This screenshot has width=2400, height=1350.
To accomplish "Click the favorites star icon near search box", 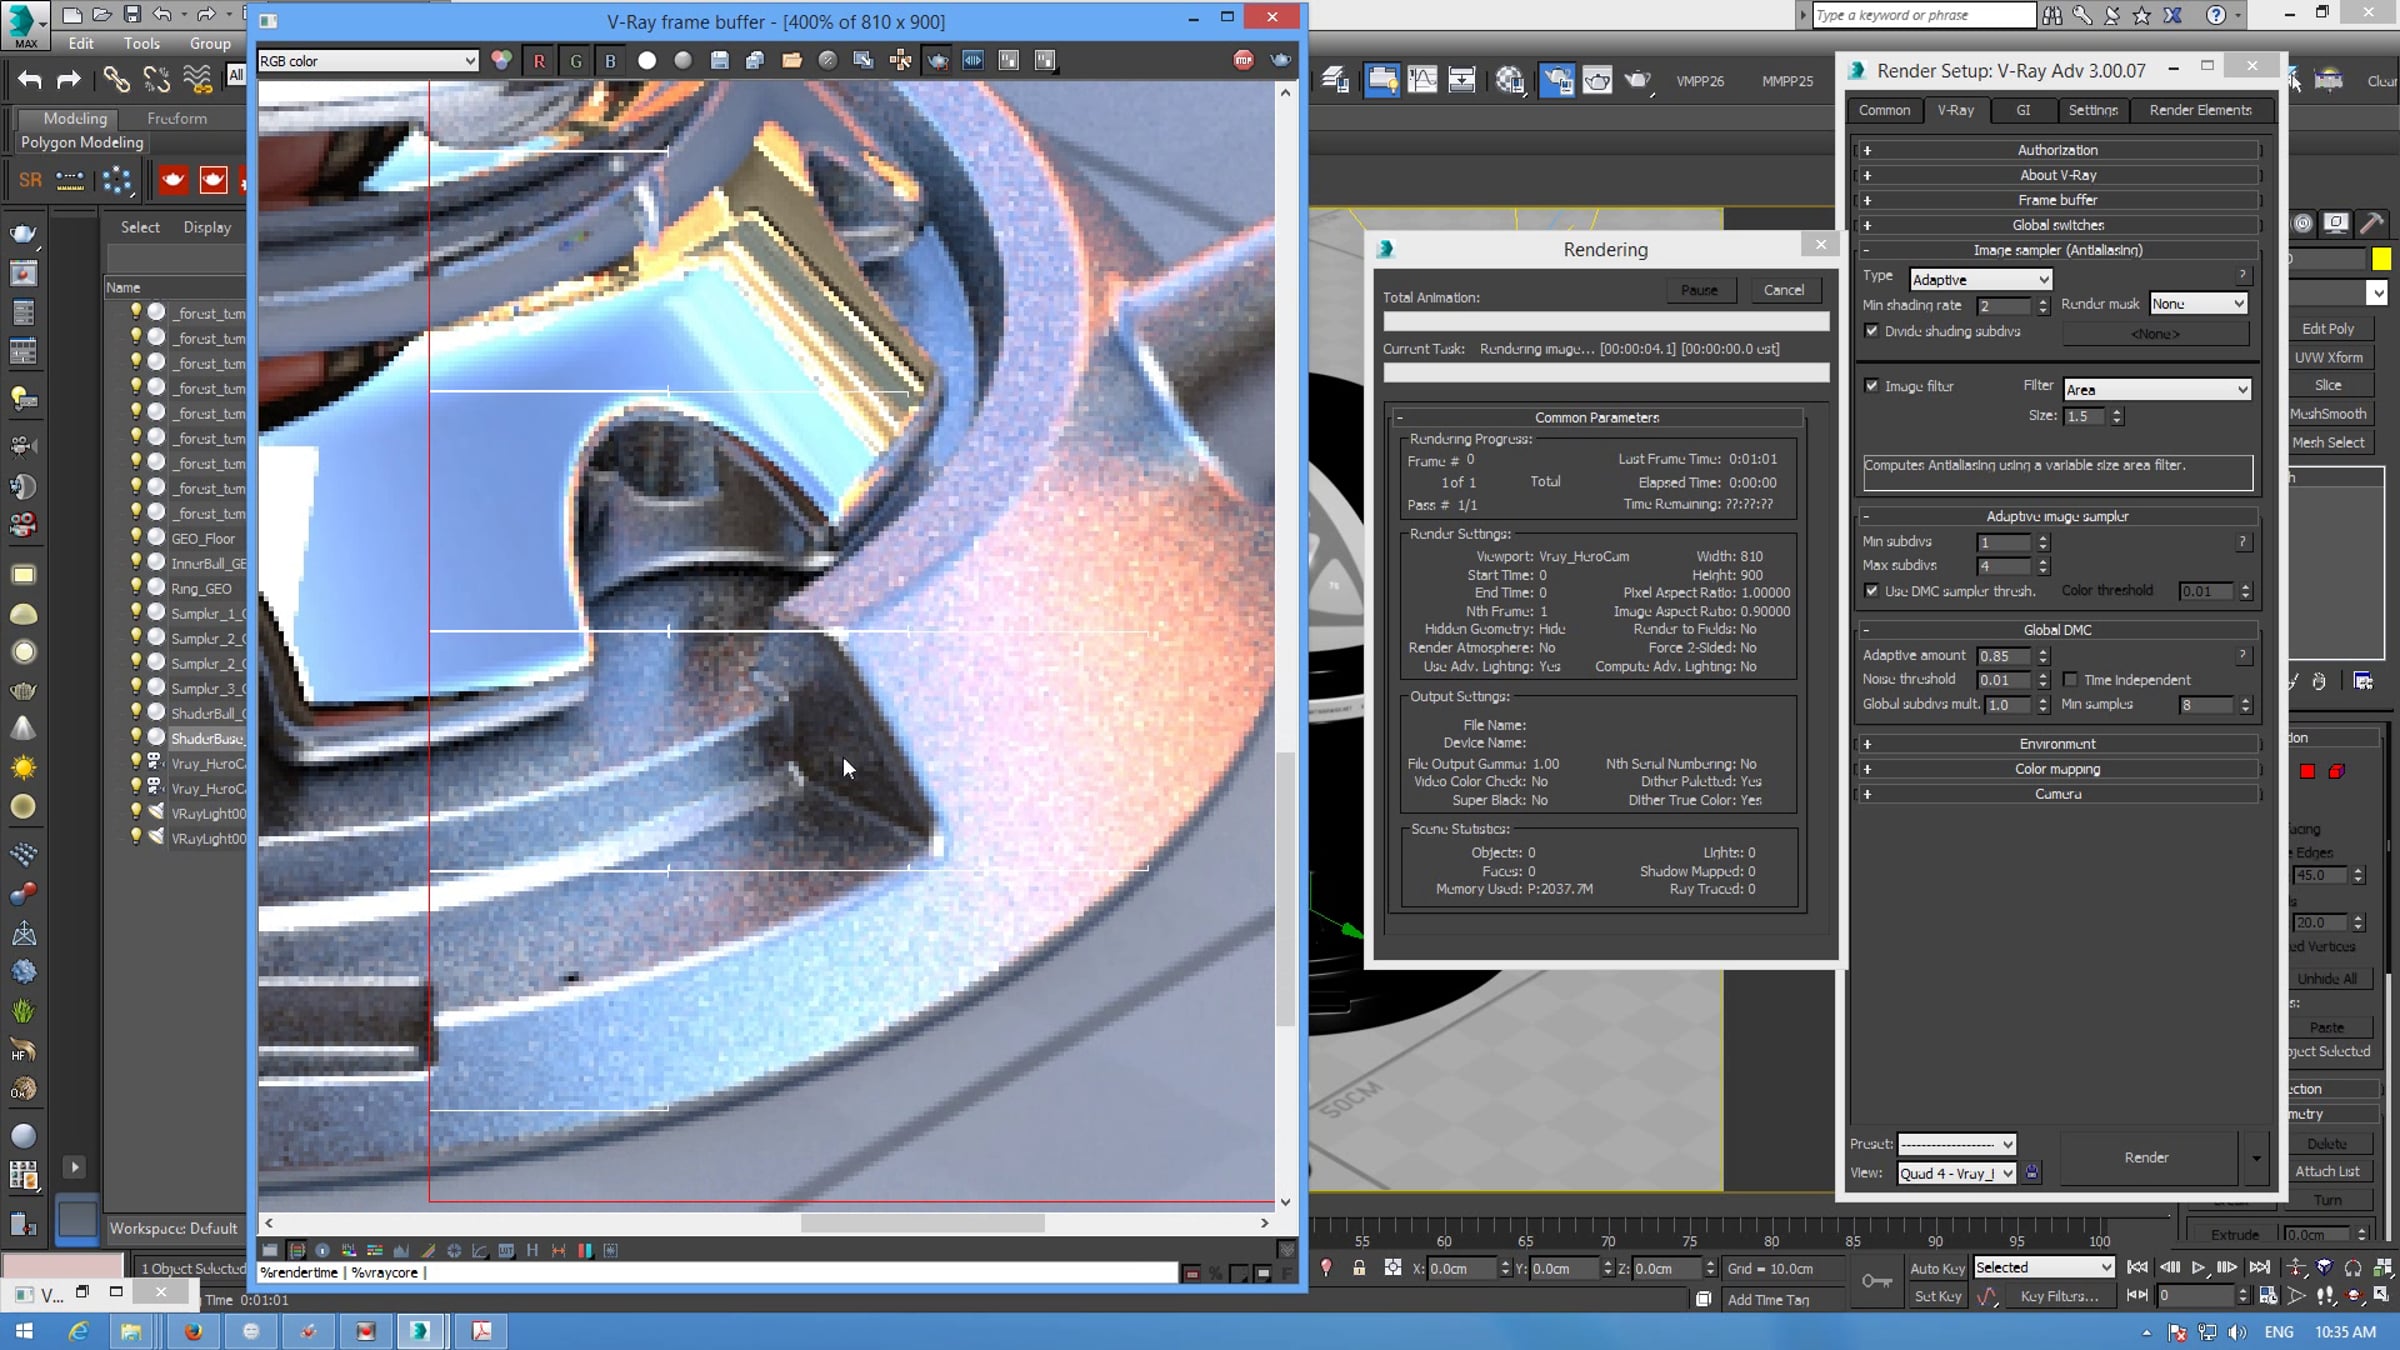I will tap(2141, 15).
